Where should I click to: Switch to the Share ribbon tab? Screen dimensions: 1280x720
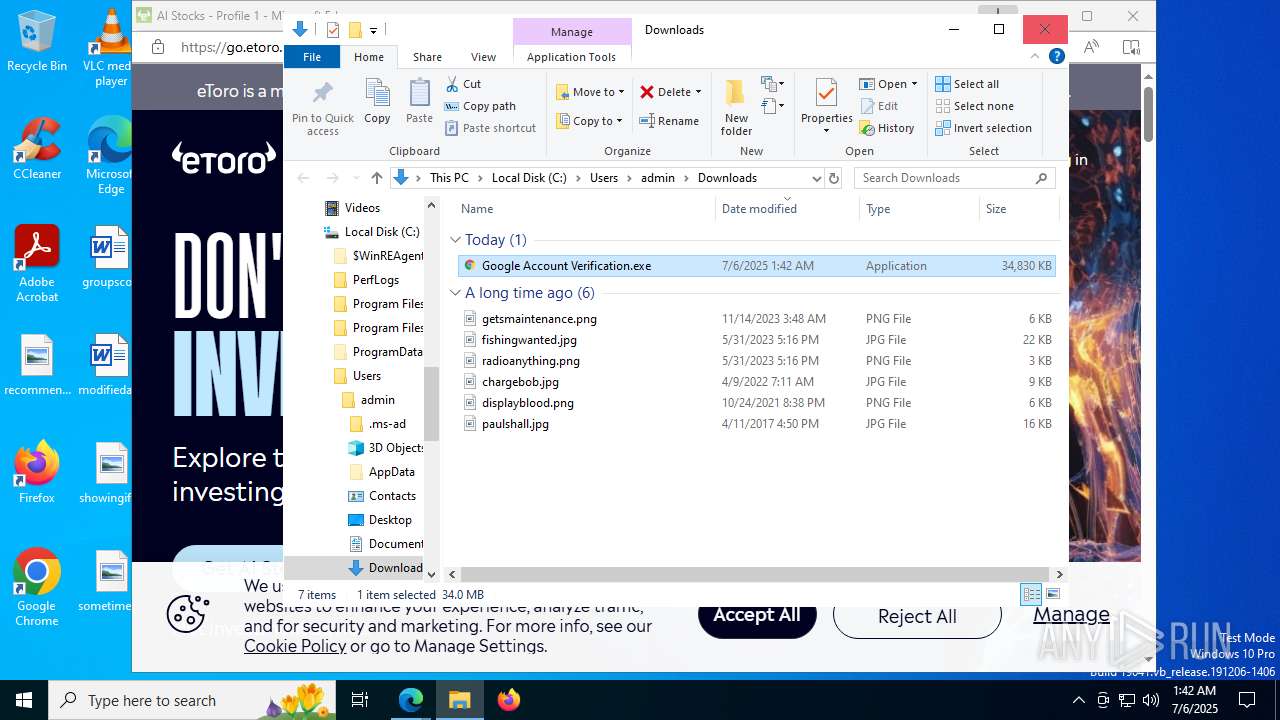pos(427,57)
